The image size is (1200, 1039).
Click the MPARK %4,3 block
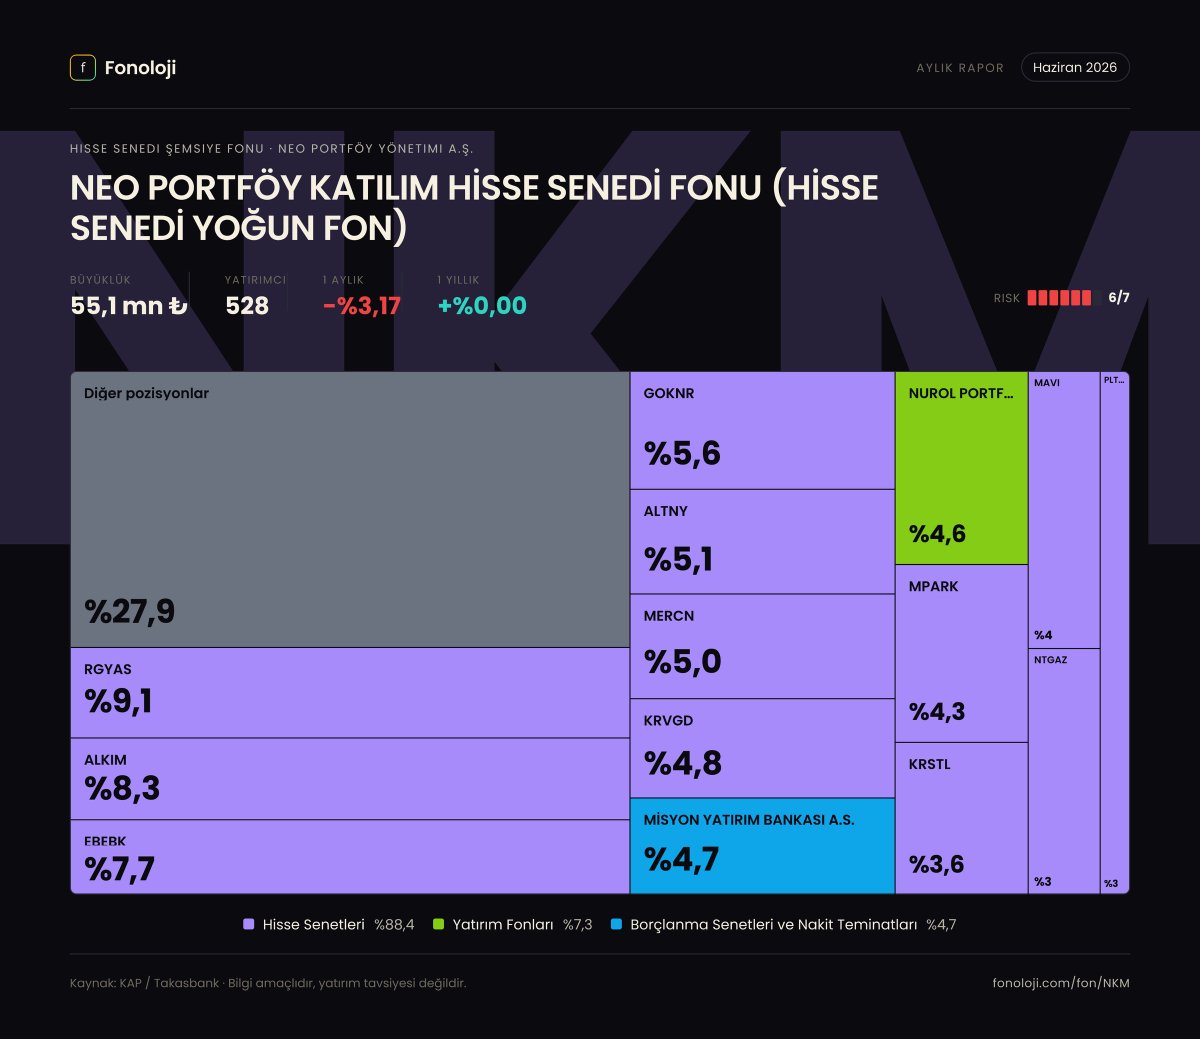tap(961, 654)
